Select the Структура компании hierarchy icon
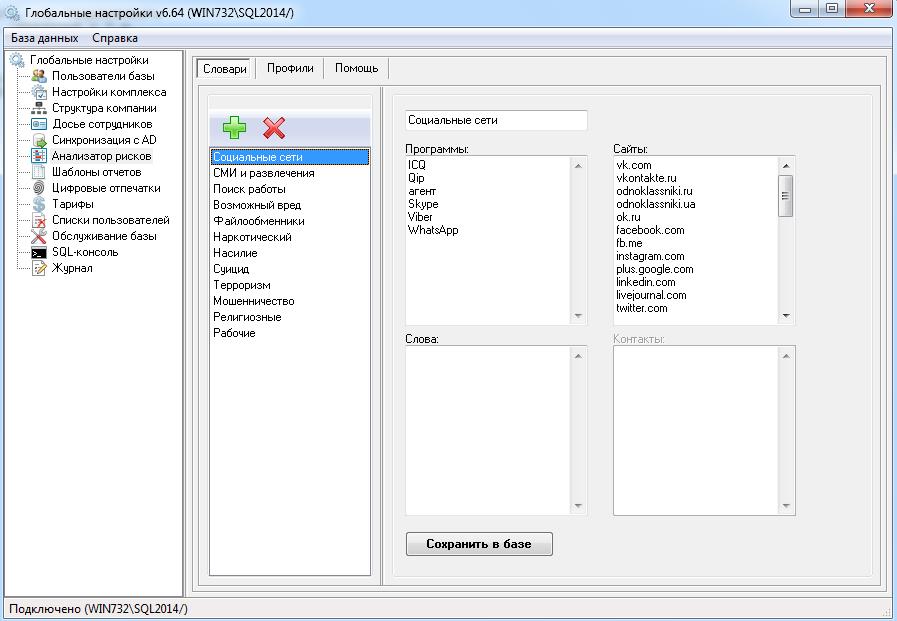This screenshot has width=897, height=621. [39, 108]
